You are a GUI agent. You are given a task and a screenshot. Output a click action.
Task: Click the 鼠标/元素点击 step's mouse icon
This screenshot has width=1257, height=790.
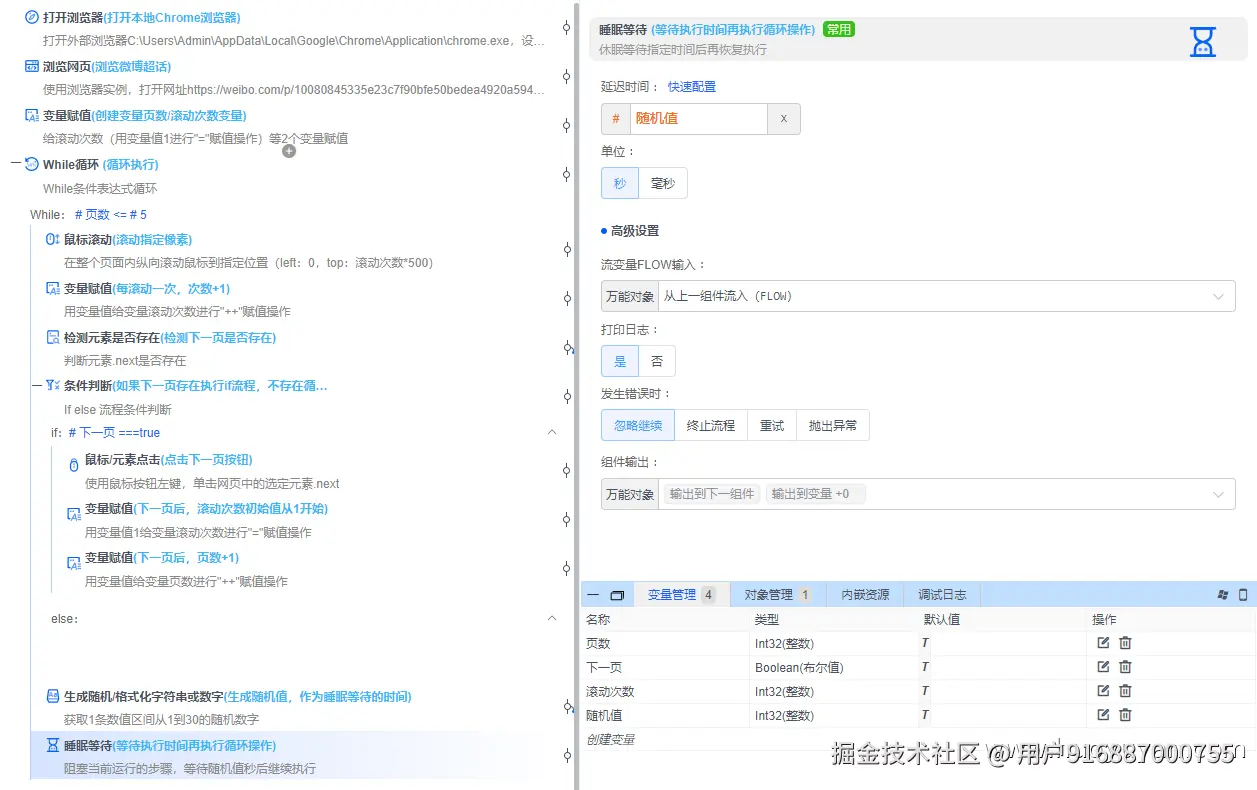point(73,465)
